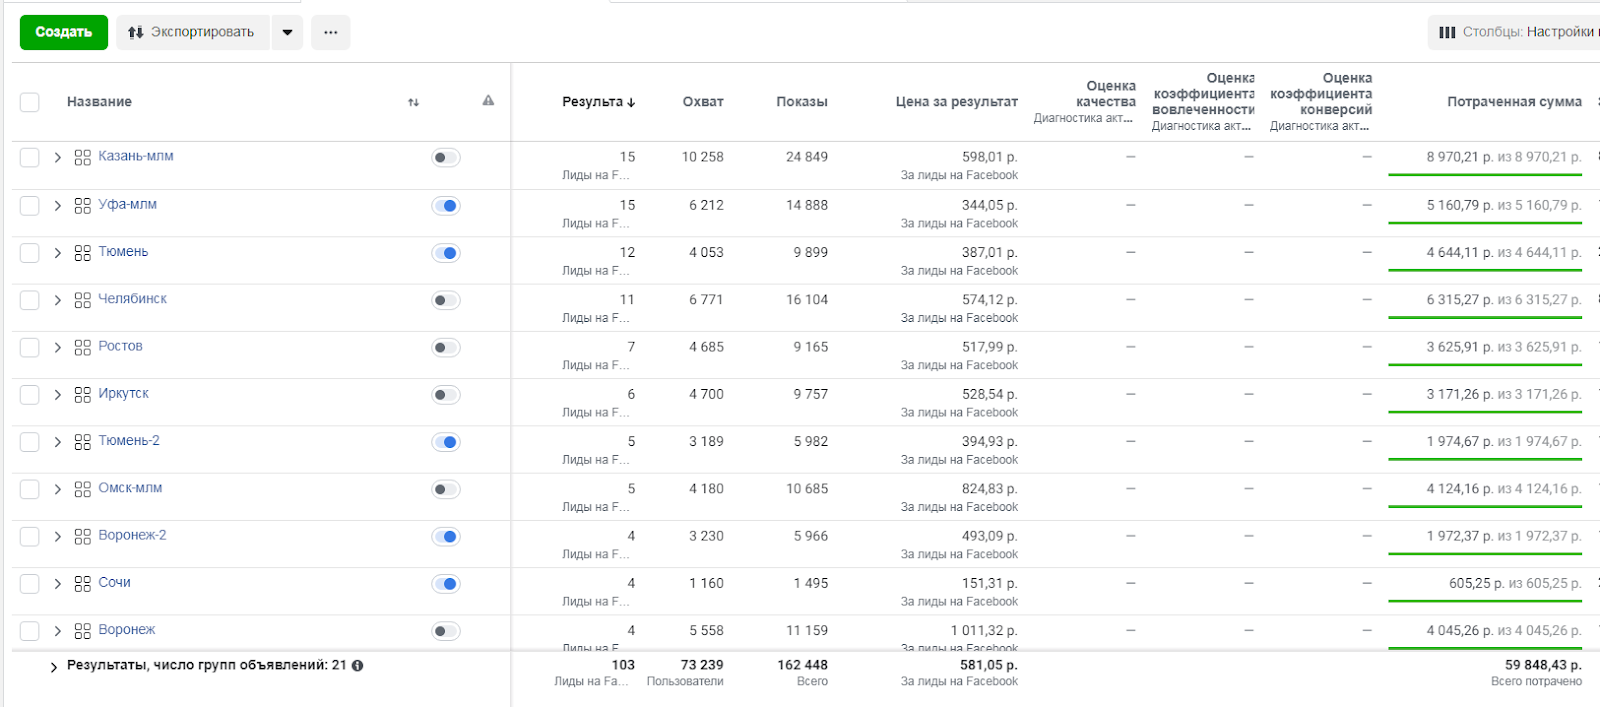Click the ad set icon beside Омск-млм
The width and height of the screenshot is (1600, 707).
point(82,489)
